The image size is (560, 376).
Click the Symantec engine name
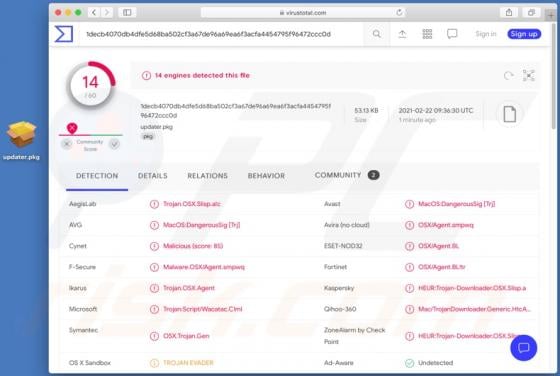83,330
